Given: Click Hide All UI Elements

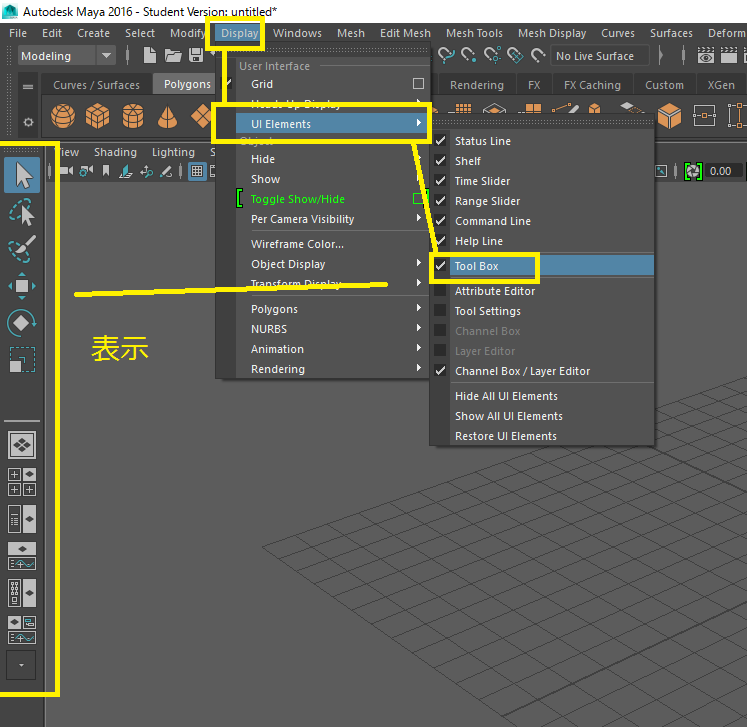Looking at the screenshot, I should (506, 396).
